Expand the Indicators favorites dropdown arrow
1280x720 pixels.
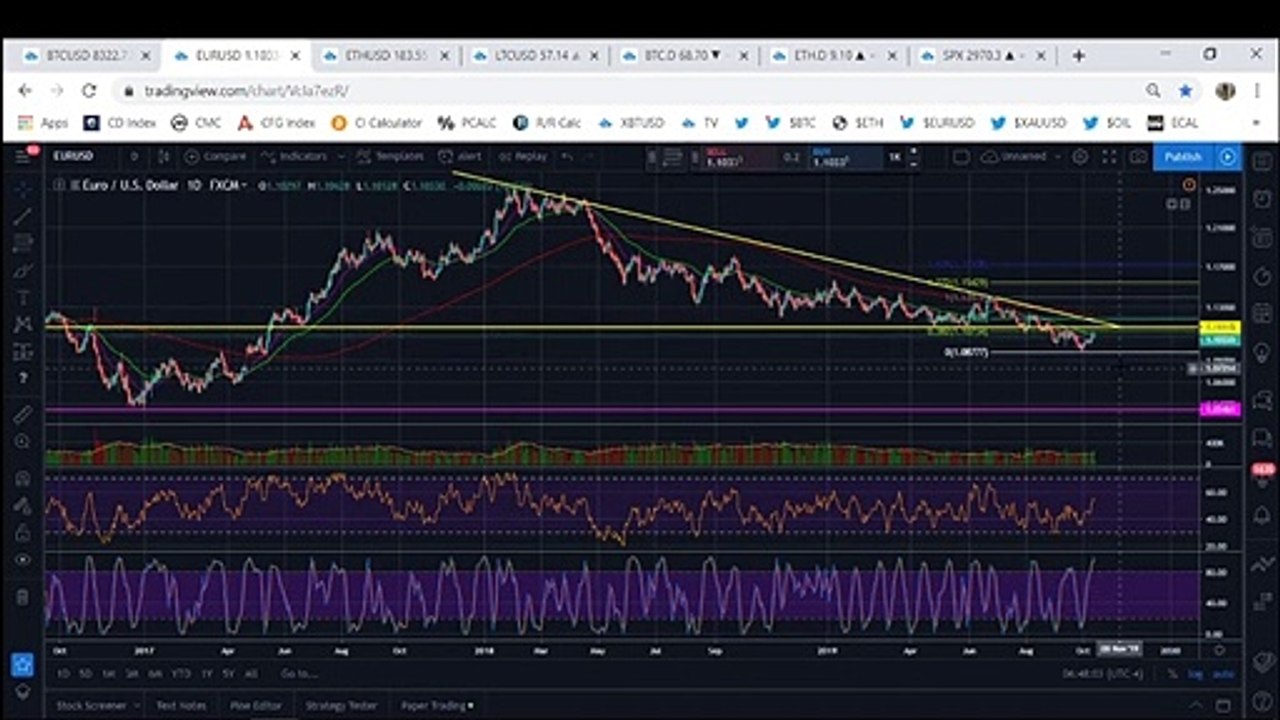pos(340,157)
